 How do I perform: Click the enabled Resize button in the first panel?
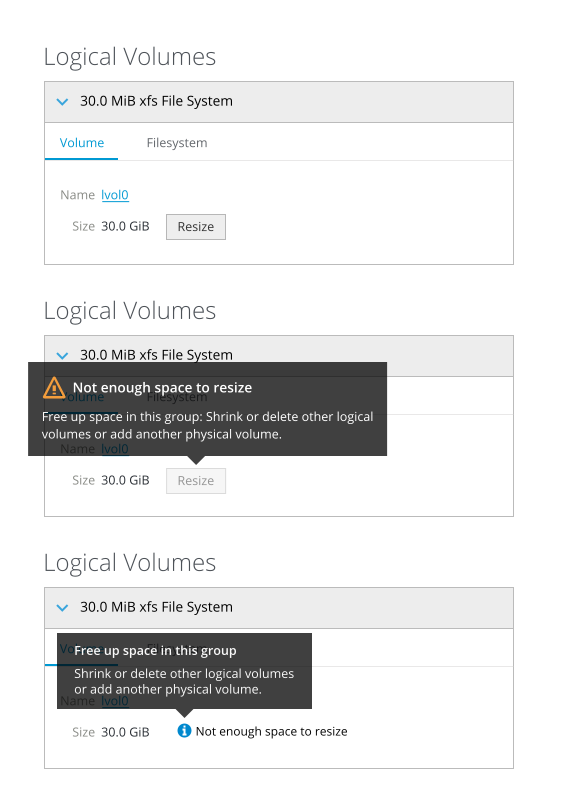[x=196, y=227]
